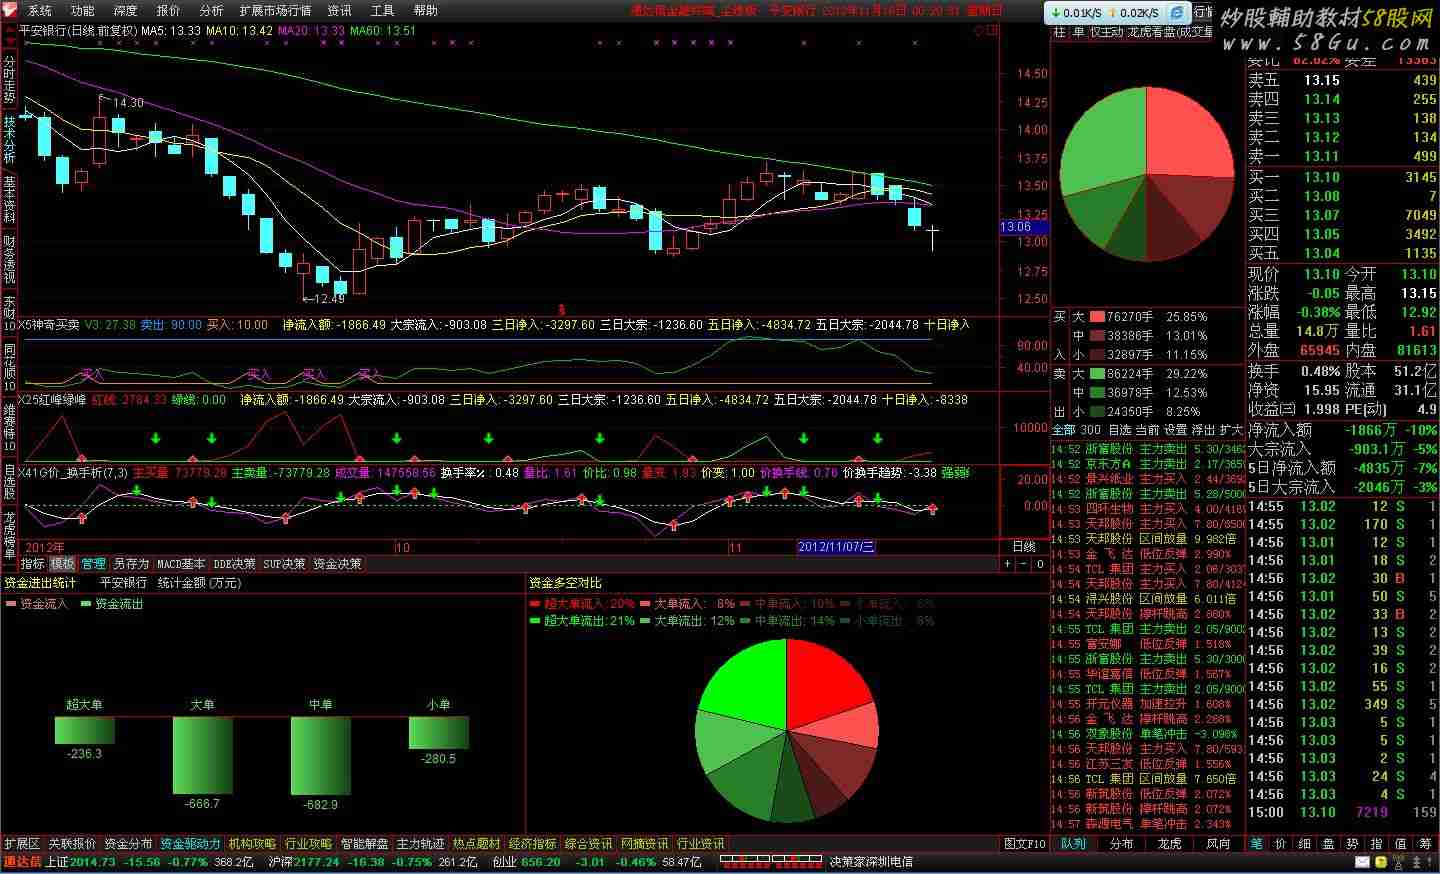The width and height of the screenshot is (1440, 874).
Task: Select the SUP决策 template
Action: click(284, 564)
